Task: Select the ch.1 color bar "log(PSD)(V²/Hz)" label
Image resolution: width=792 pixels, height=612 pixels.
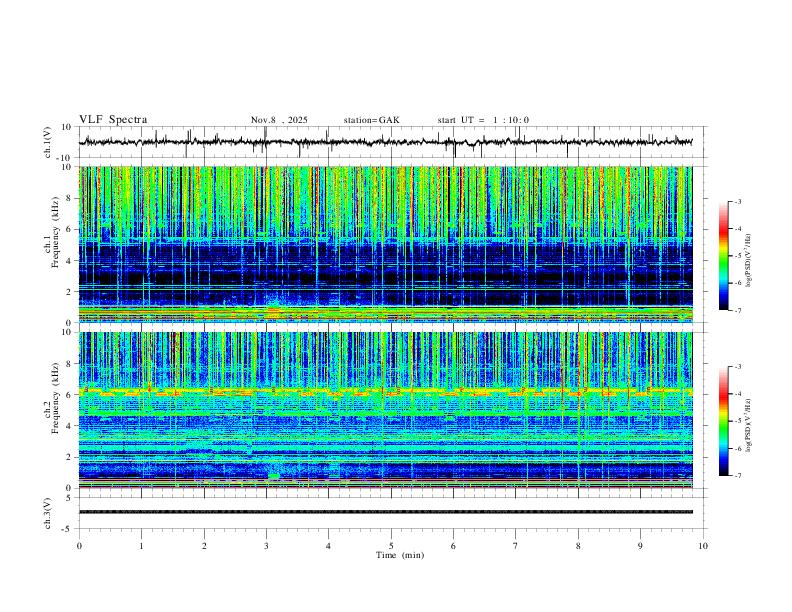Action: tap(748, 261)
